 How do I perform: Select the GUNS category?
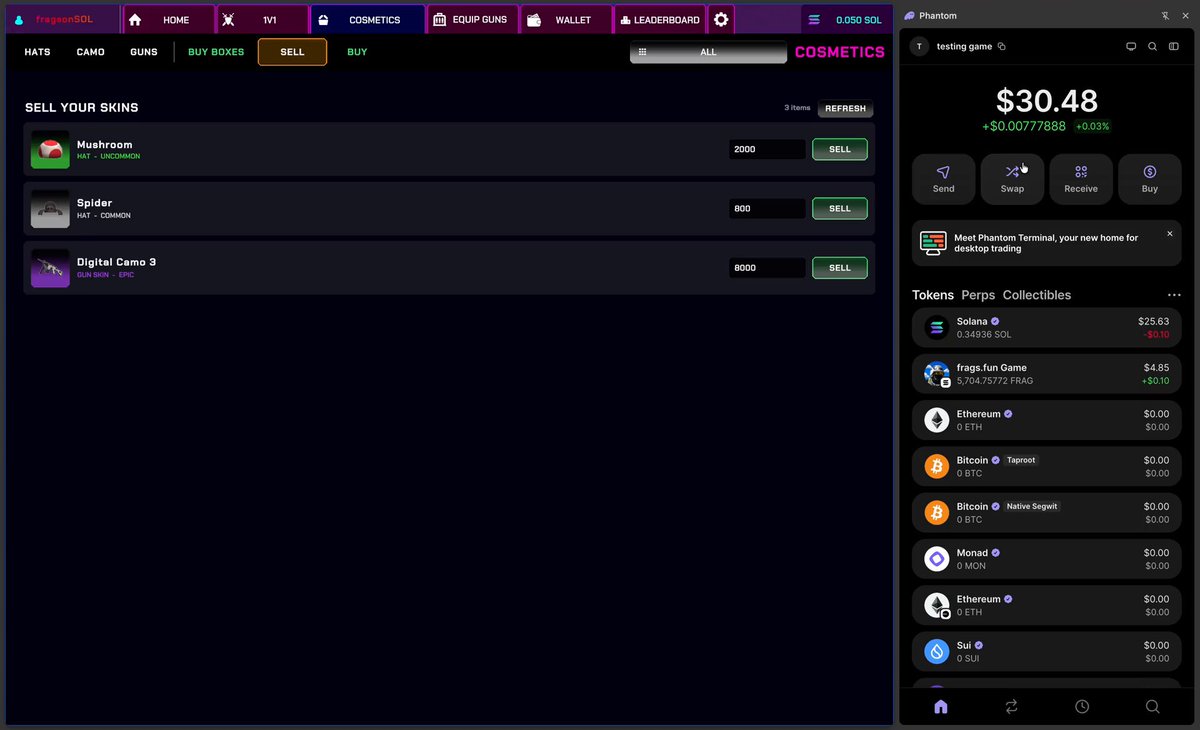[144, 52]
